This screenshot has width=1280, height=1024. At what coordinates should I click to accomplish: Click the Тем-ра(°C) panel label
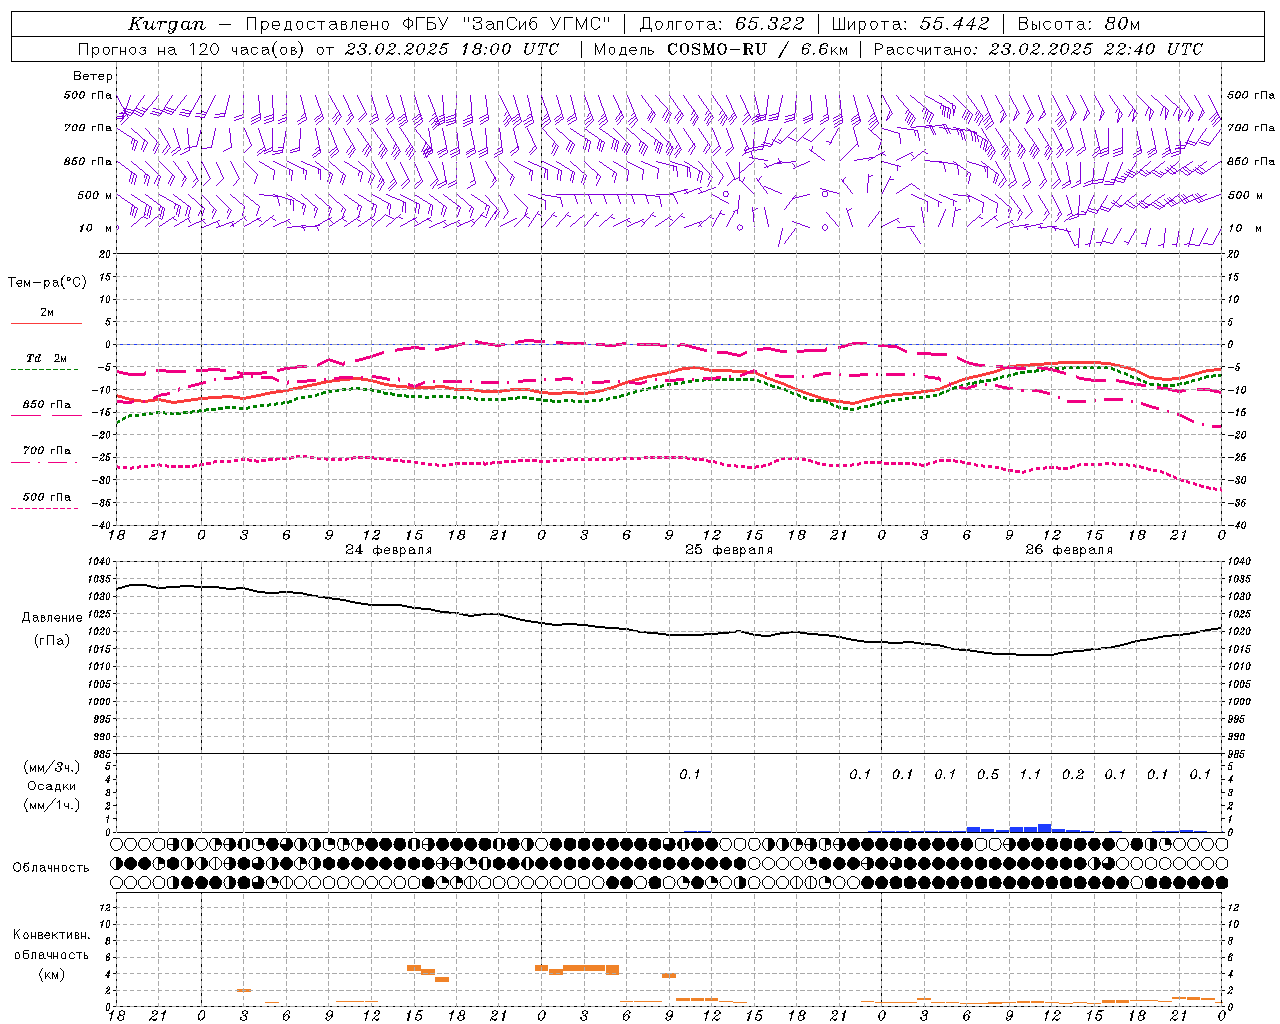point(47,283)
